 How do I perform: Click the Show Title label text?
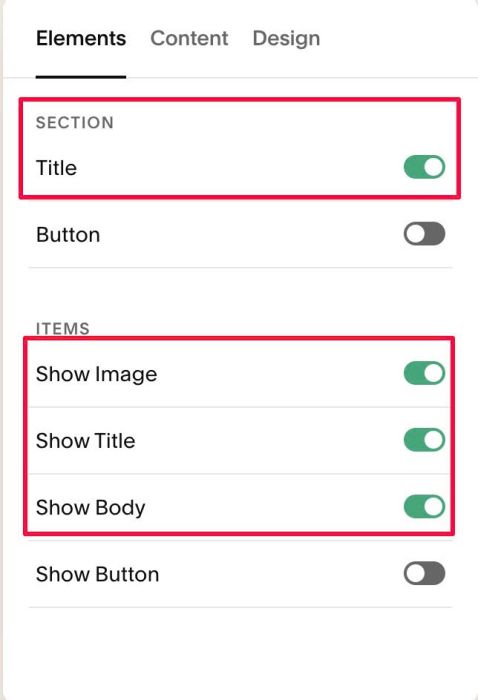click(85, 441)
